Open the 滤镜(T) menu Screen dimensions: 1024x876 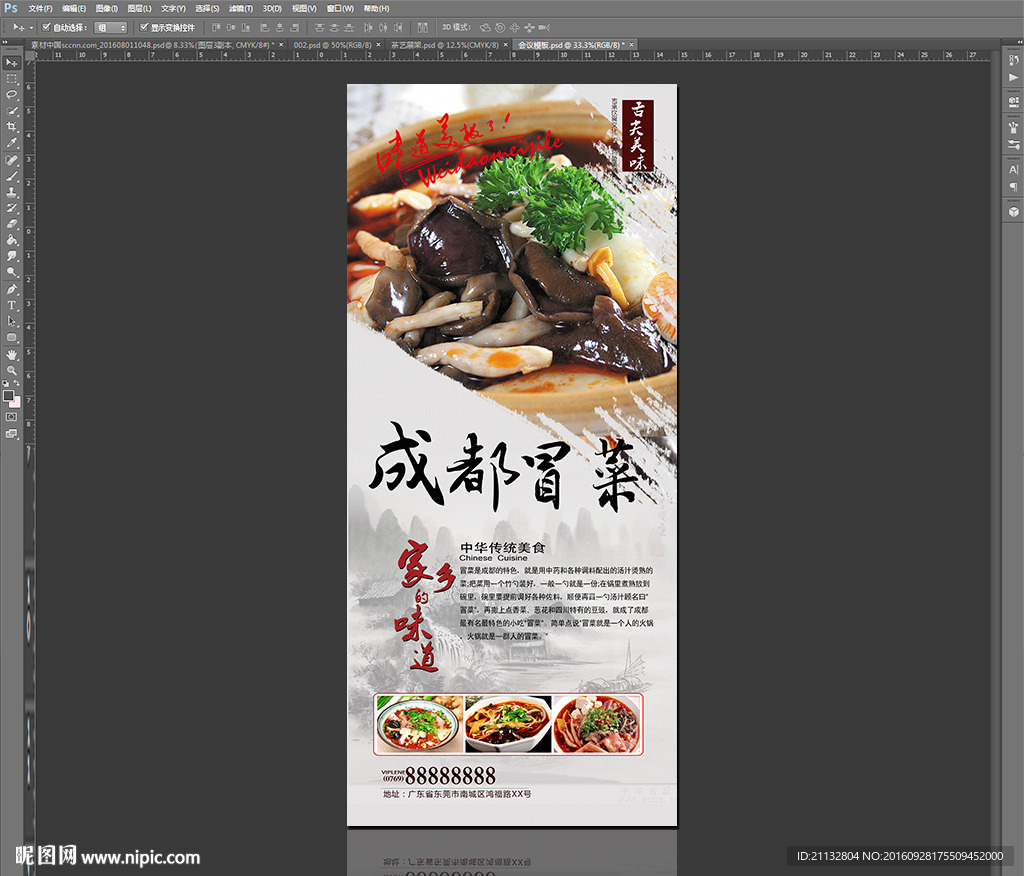pyautogui.click(x=240, y=8)
